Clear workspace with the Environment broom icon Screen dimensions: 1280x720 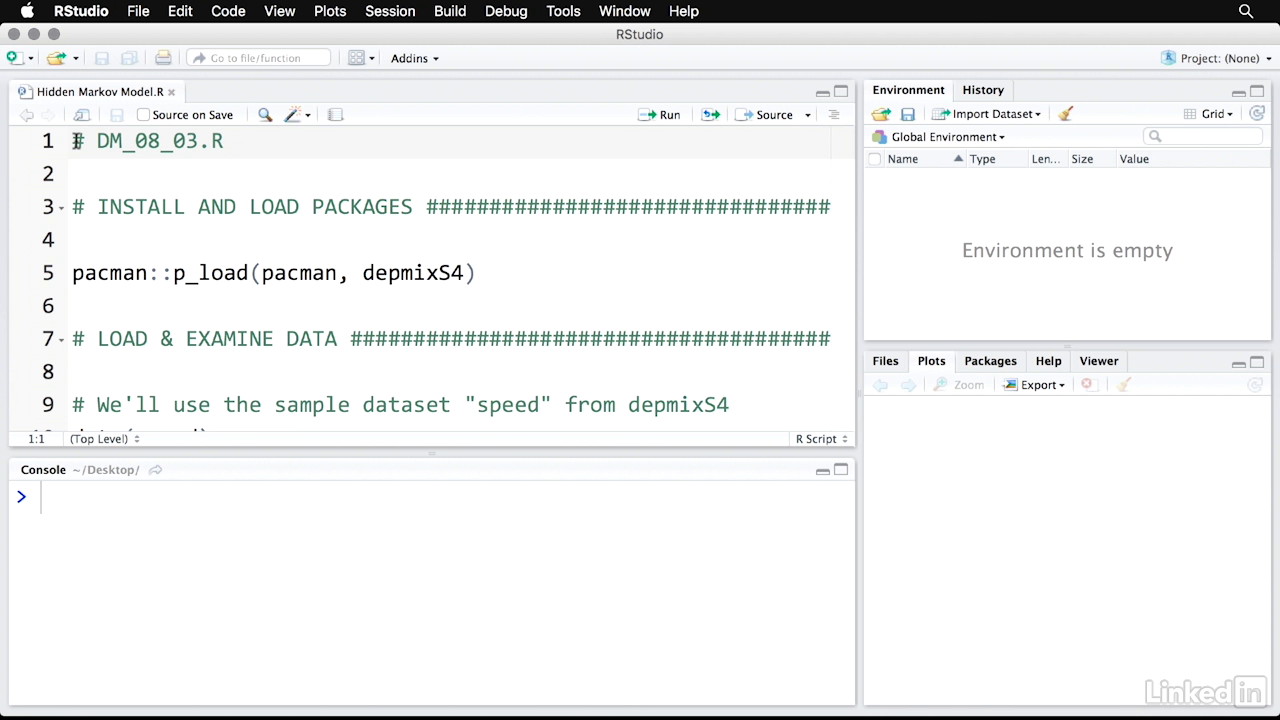[x=1066, y=114]
